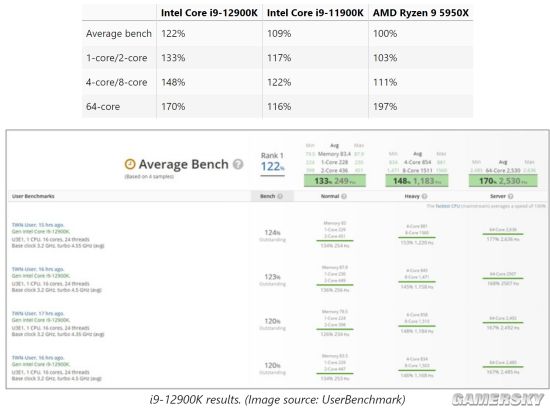This screenshot has height=411, width=550.
Task: Click the GAMERSKY watermark logo
Action: click(497, 399)
